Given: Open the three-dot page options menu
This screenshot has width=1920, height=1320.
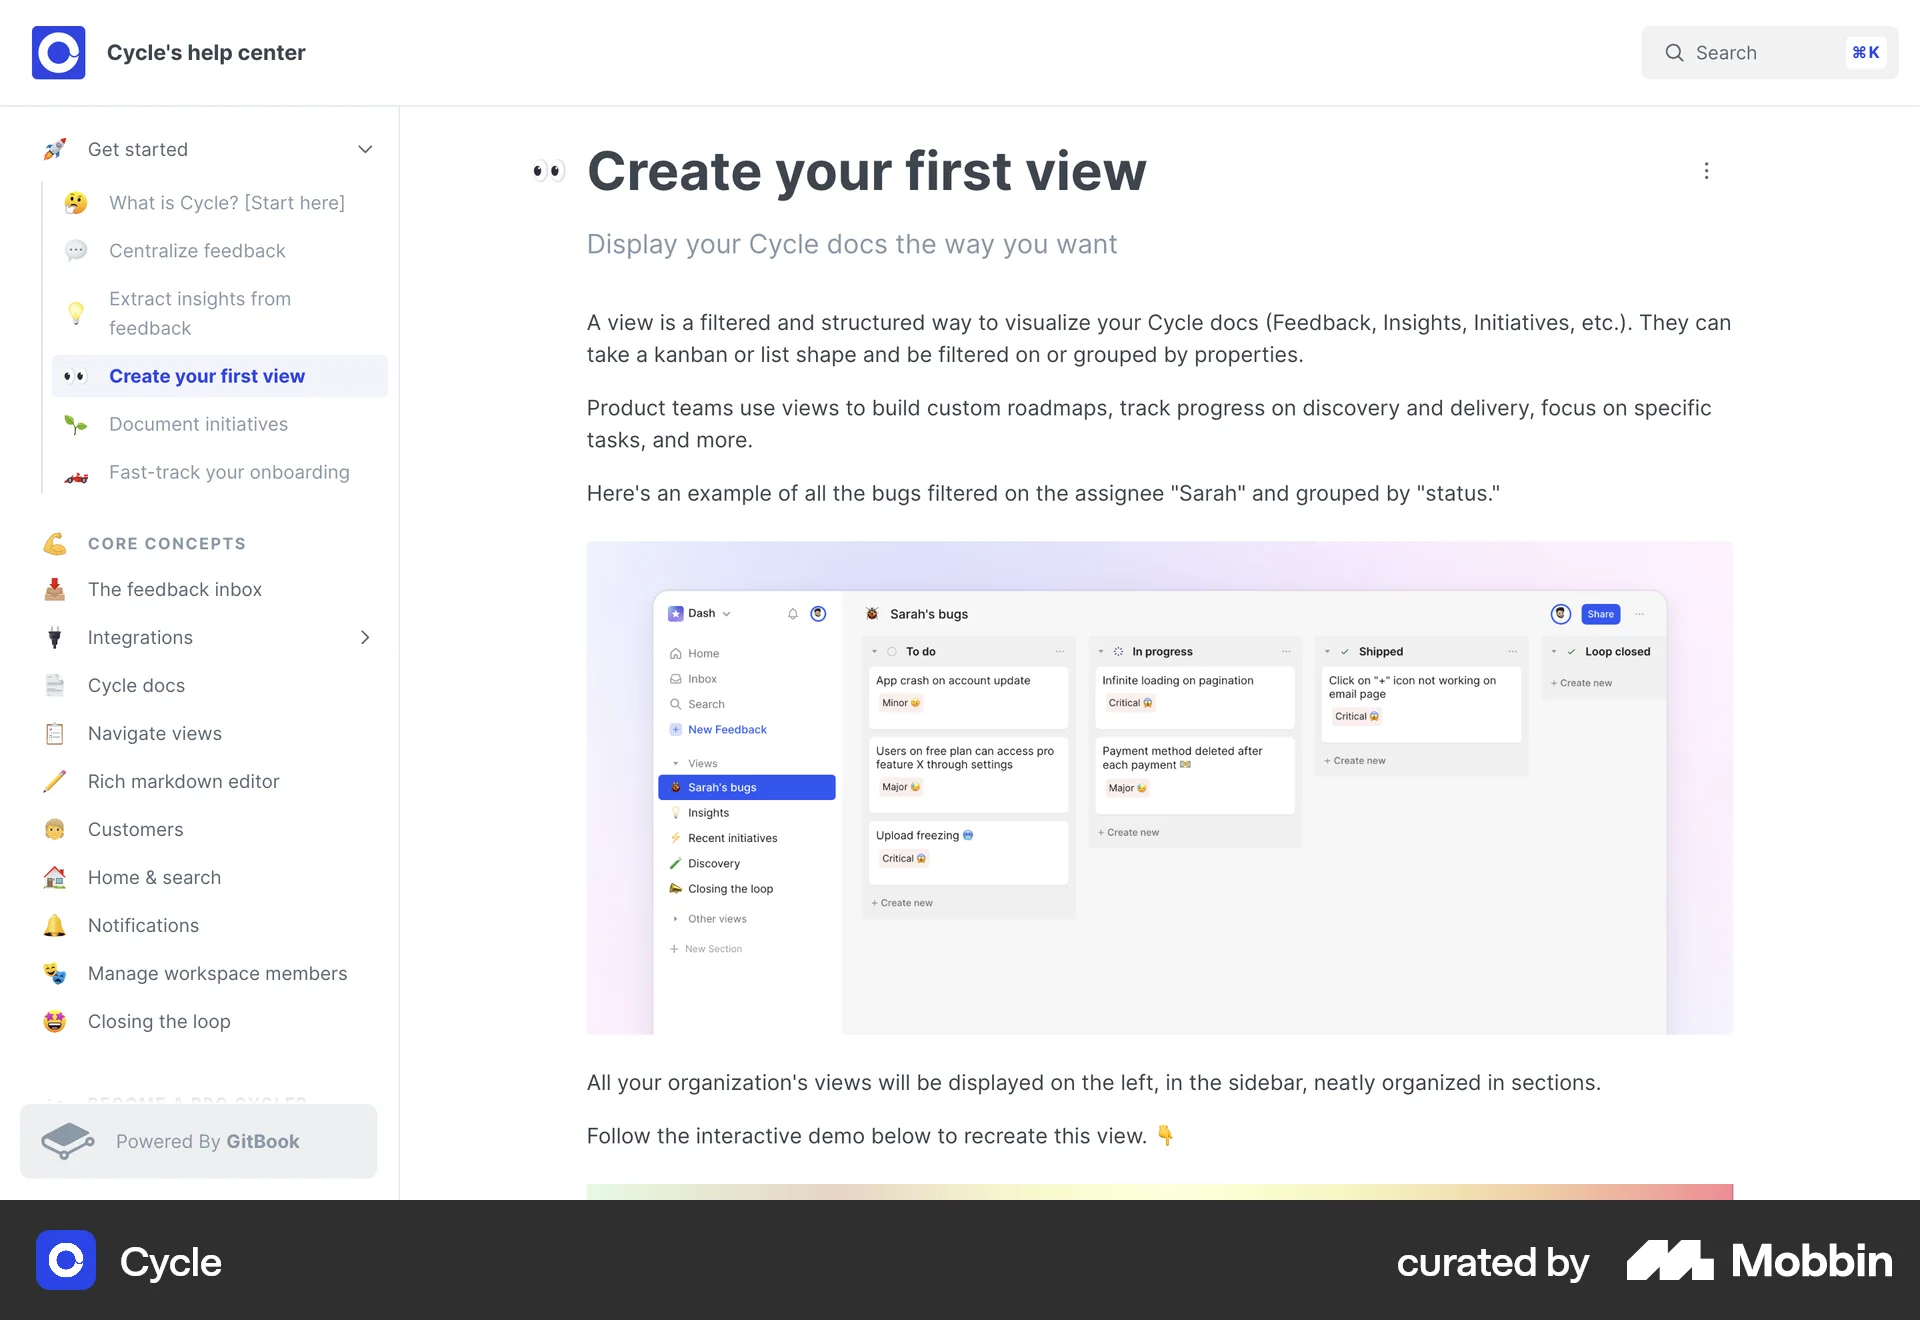Looking at the screenshot, I should (x=1706, y=171).
